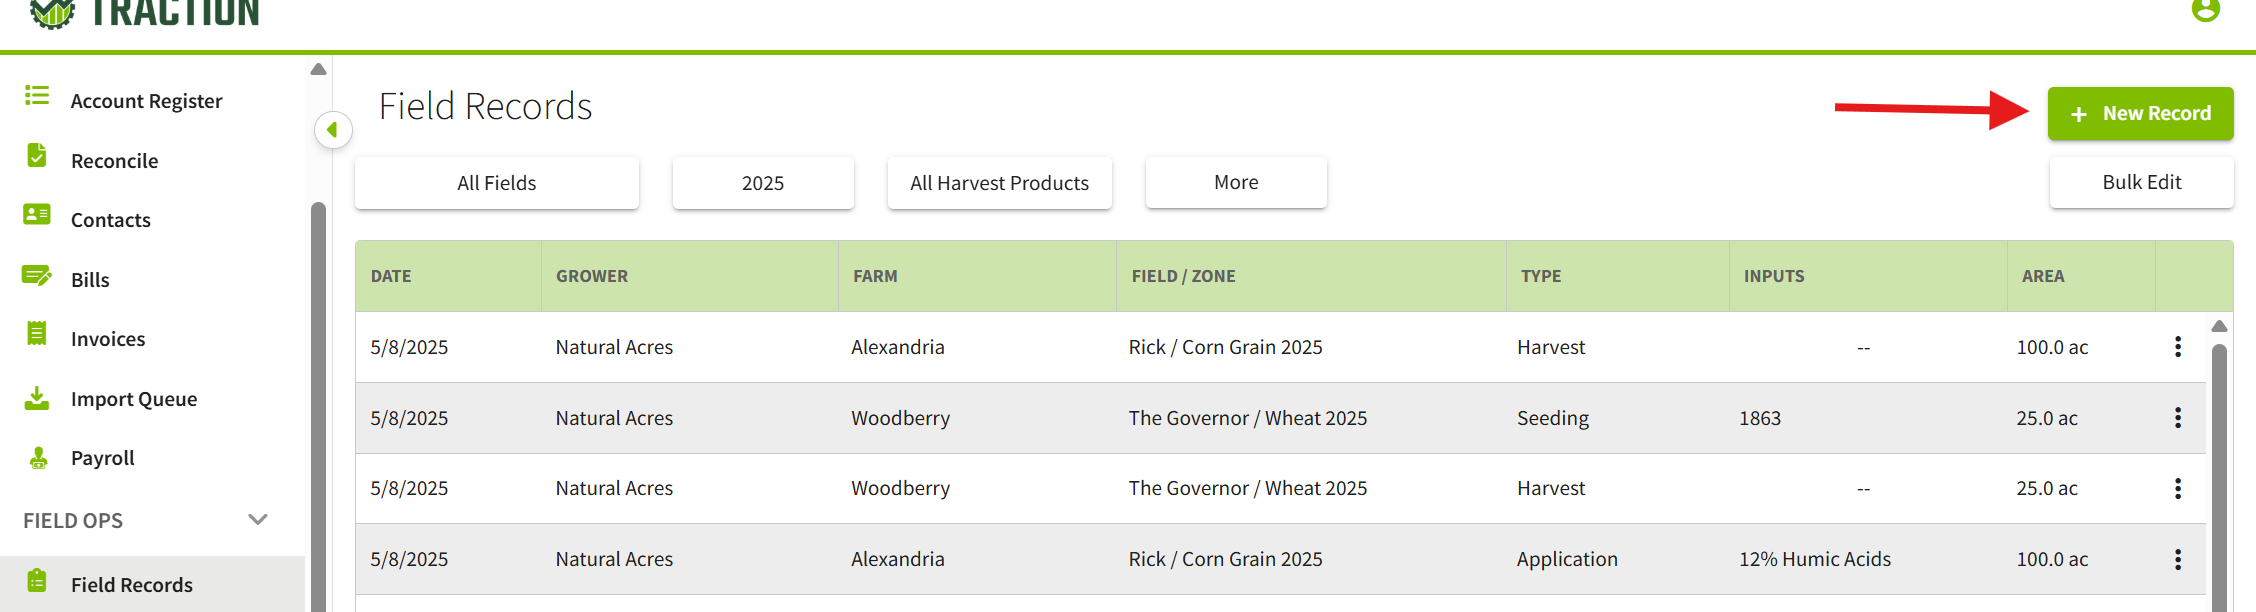Viewport: 2256px width, 612px height.
Task: Open the user profile icon at top right
Action: coord(2205,10)
